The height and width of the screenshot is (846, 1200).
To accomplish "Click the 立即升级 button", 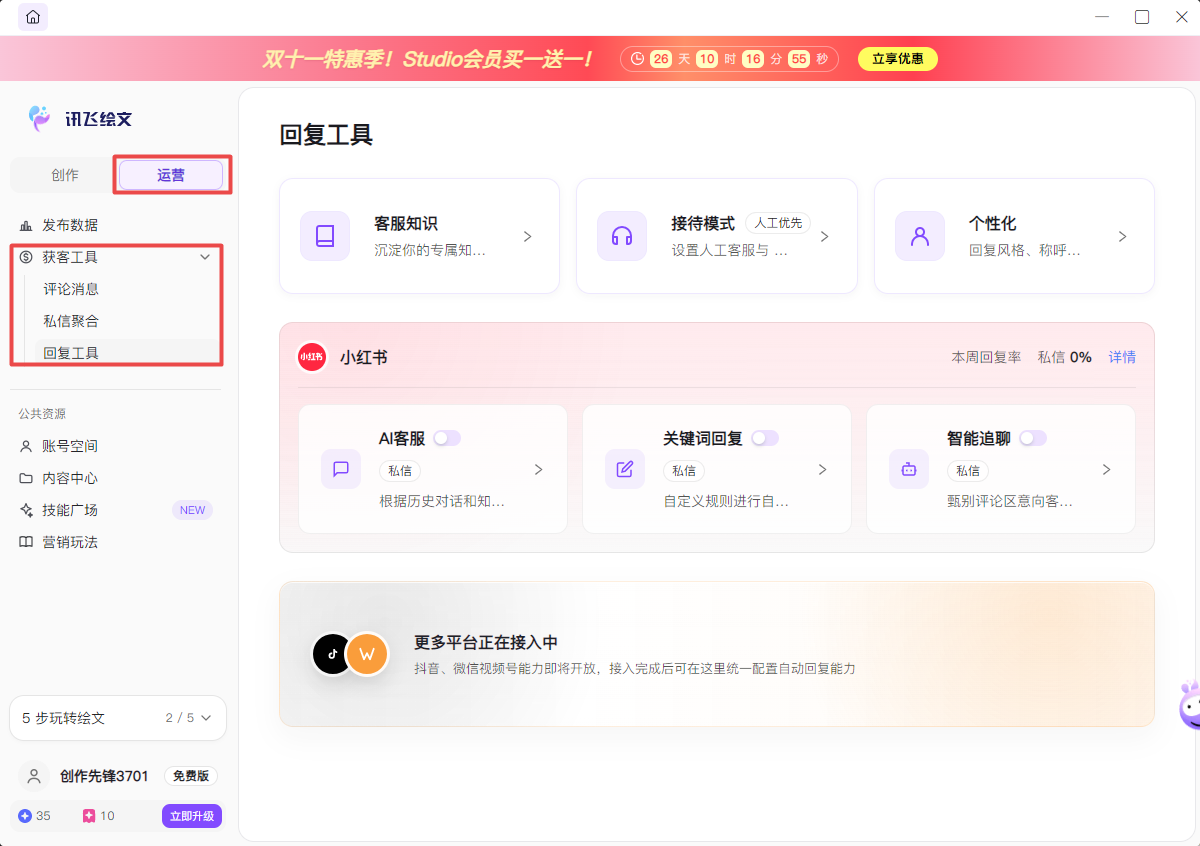I will pos(192,816).
